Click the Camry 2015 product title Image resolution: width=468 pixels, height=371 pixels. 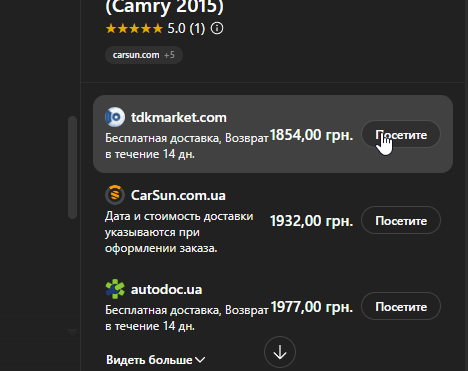tap(164, 7)
